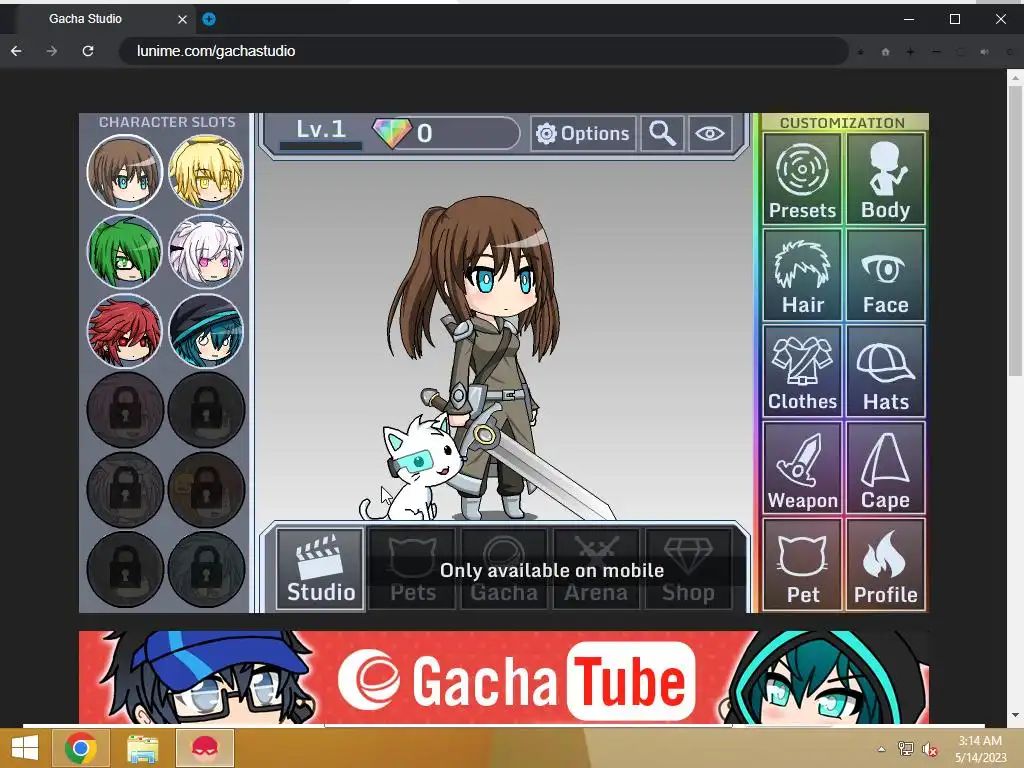The image size is (1024, 768).
Task: Open the Hair customization panel
Action: [802, 275]
